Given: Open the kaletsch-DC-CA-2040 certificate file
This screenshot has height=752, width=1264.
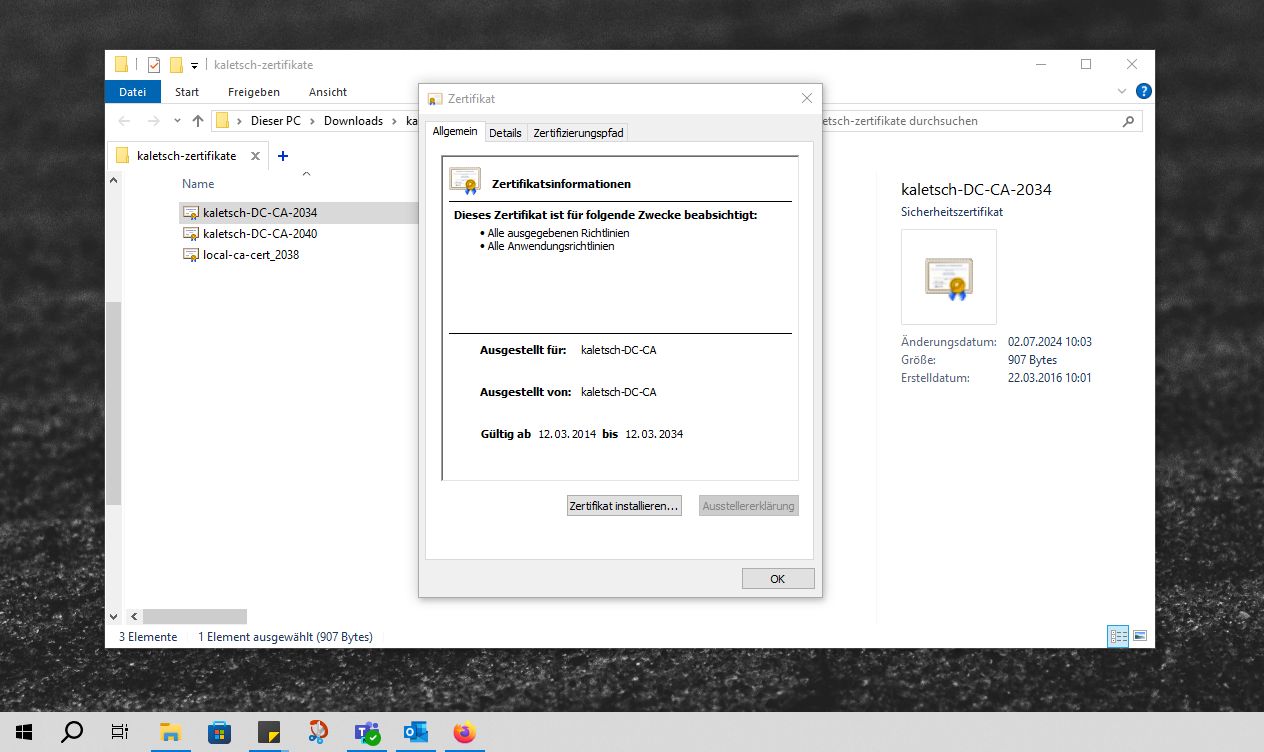Looking at the screenshot, I should click(x=259, y=234).
